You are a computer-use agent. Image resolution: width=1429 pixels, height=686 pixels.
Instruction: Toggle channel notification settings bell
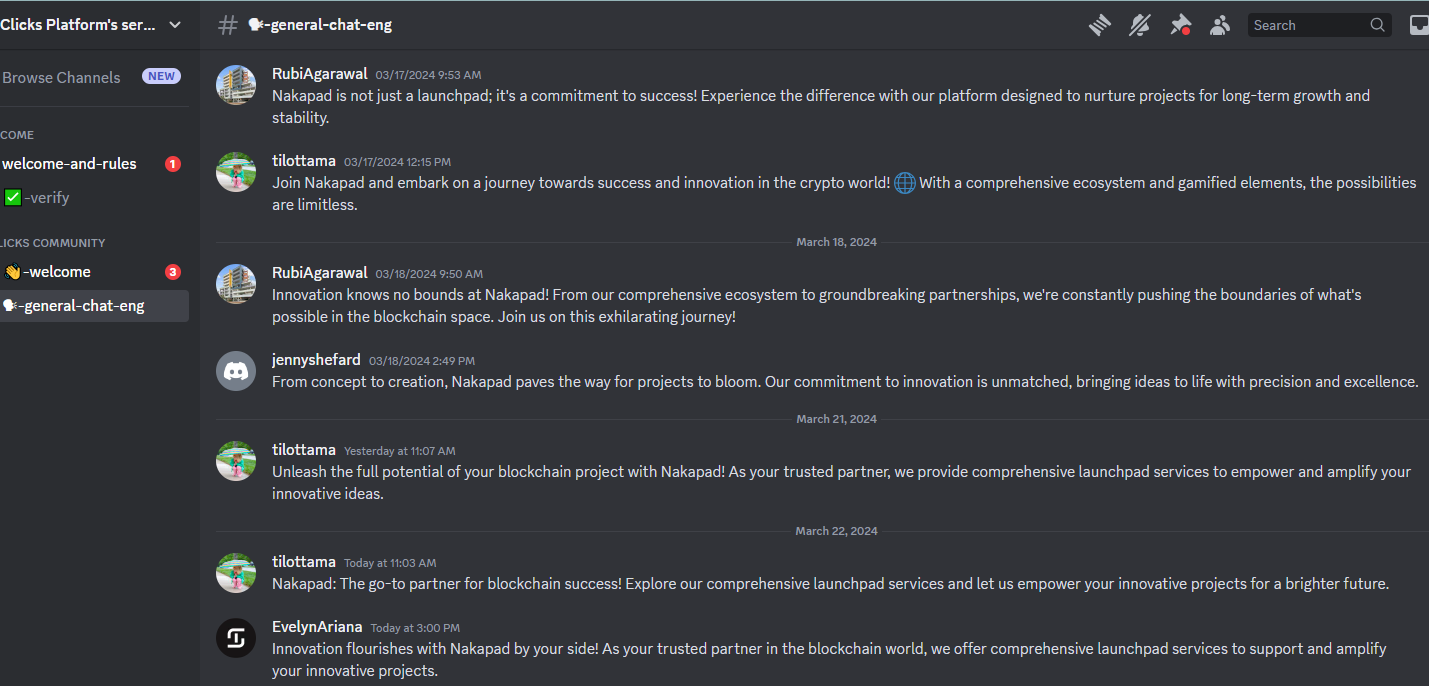pos(1140,25)
